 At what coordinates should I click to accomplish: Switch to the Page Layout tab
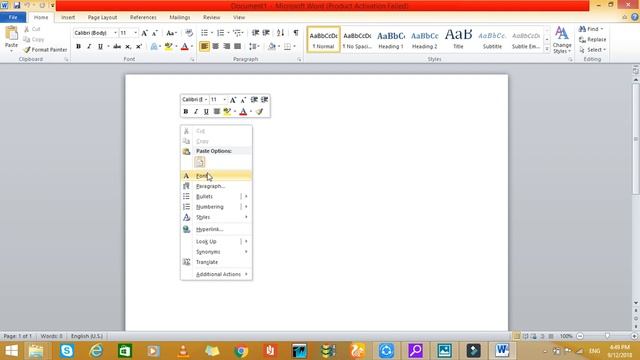(102, 18)
